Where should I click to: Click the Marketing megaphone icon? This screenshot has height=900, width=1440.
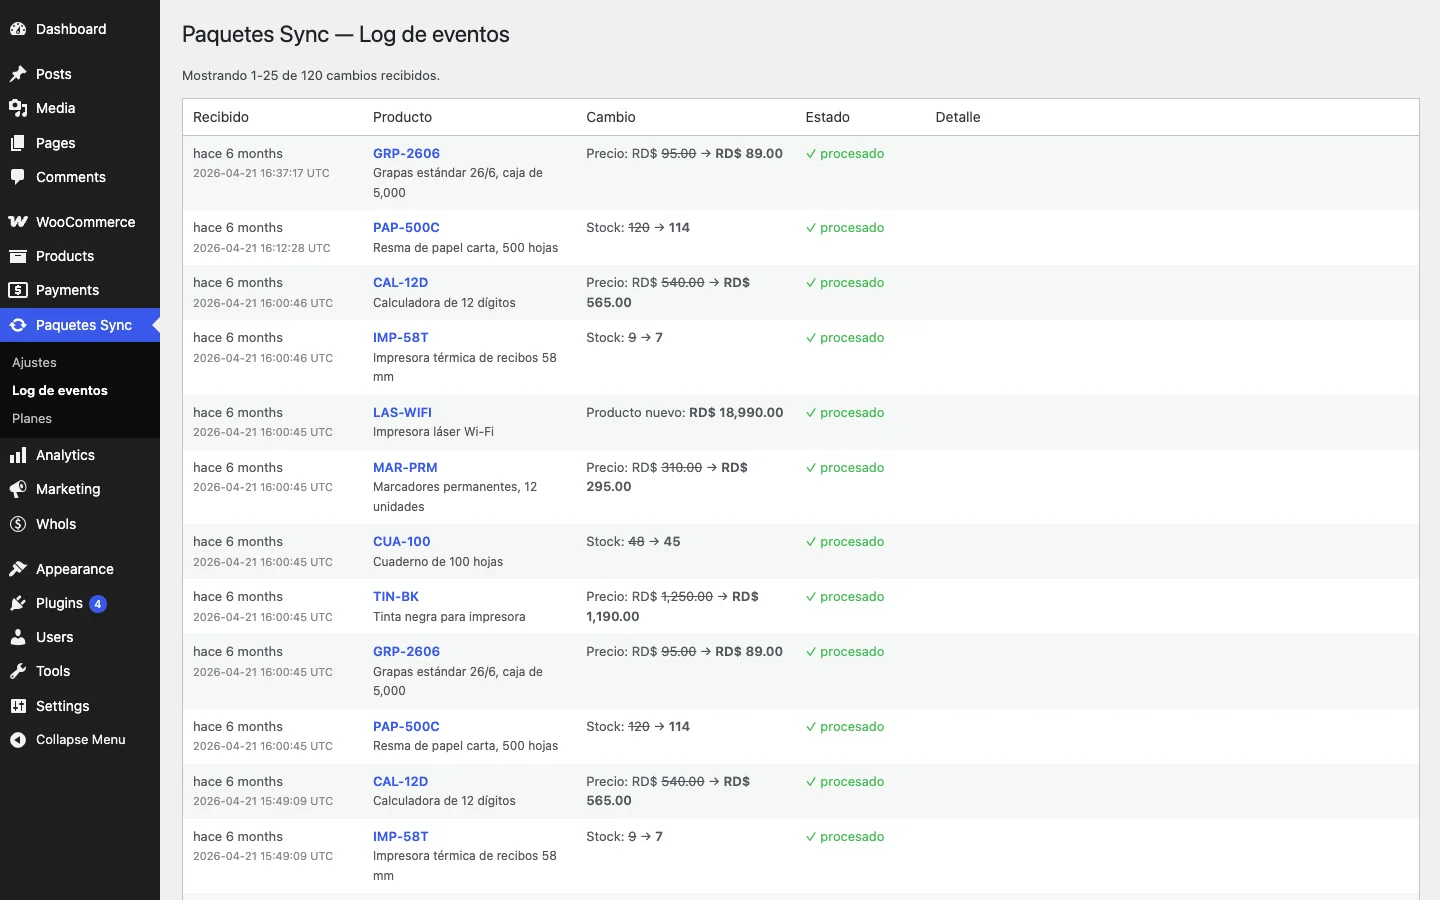tap(18, 489)
